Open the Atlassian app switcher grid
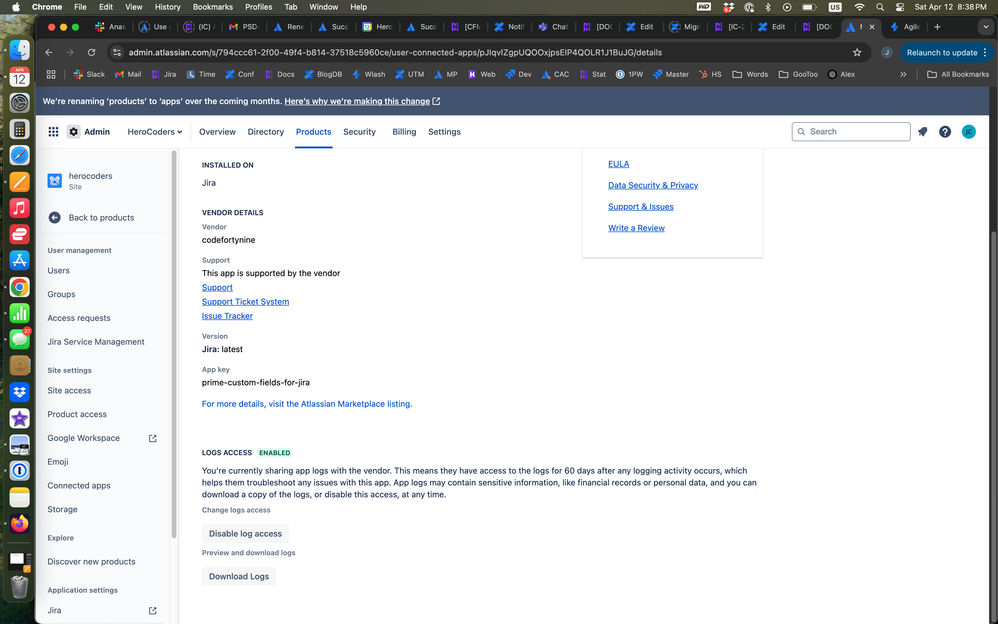The image size is (998, 624). tap(53, 131)
